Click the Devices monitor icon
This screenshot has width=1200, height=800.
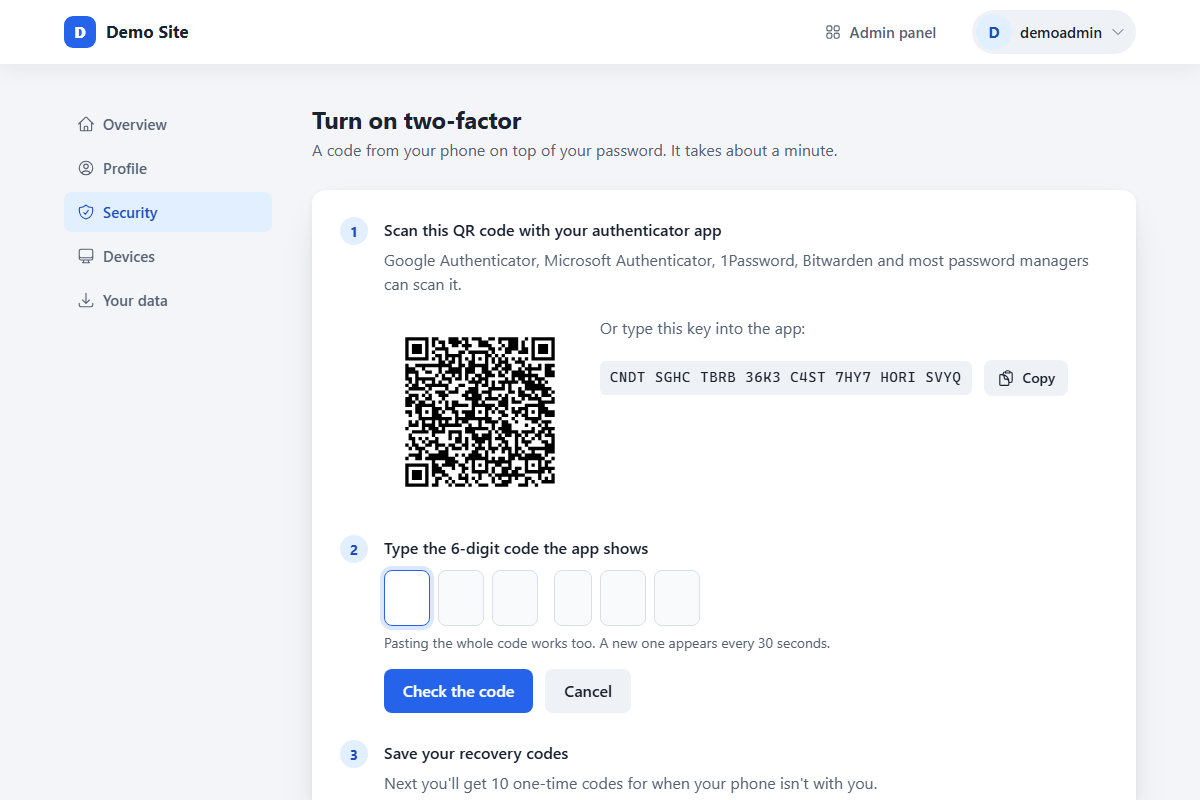pos(86,257)
